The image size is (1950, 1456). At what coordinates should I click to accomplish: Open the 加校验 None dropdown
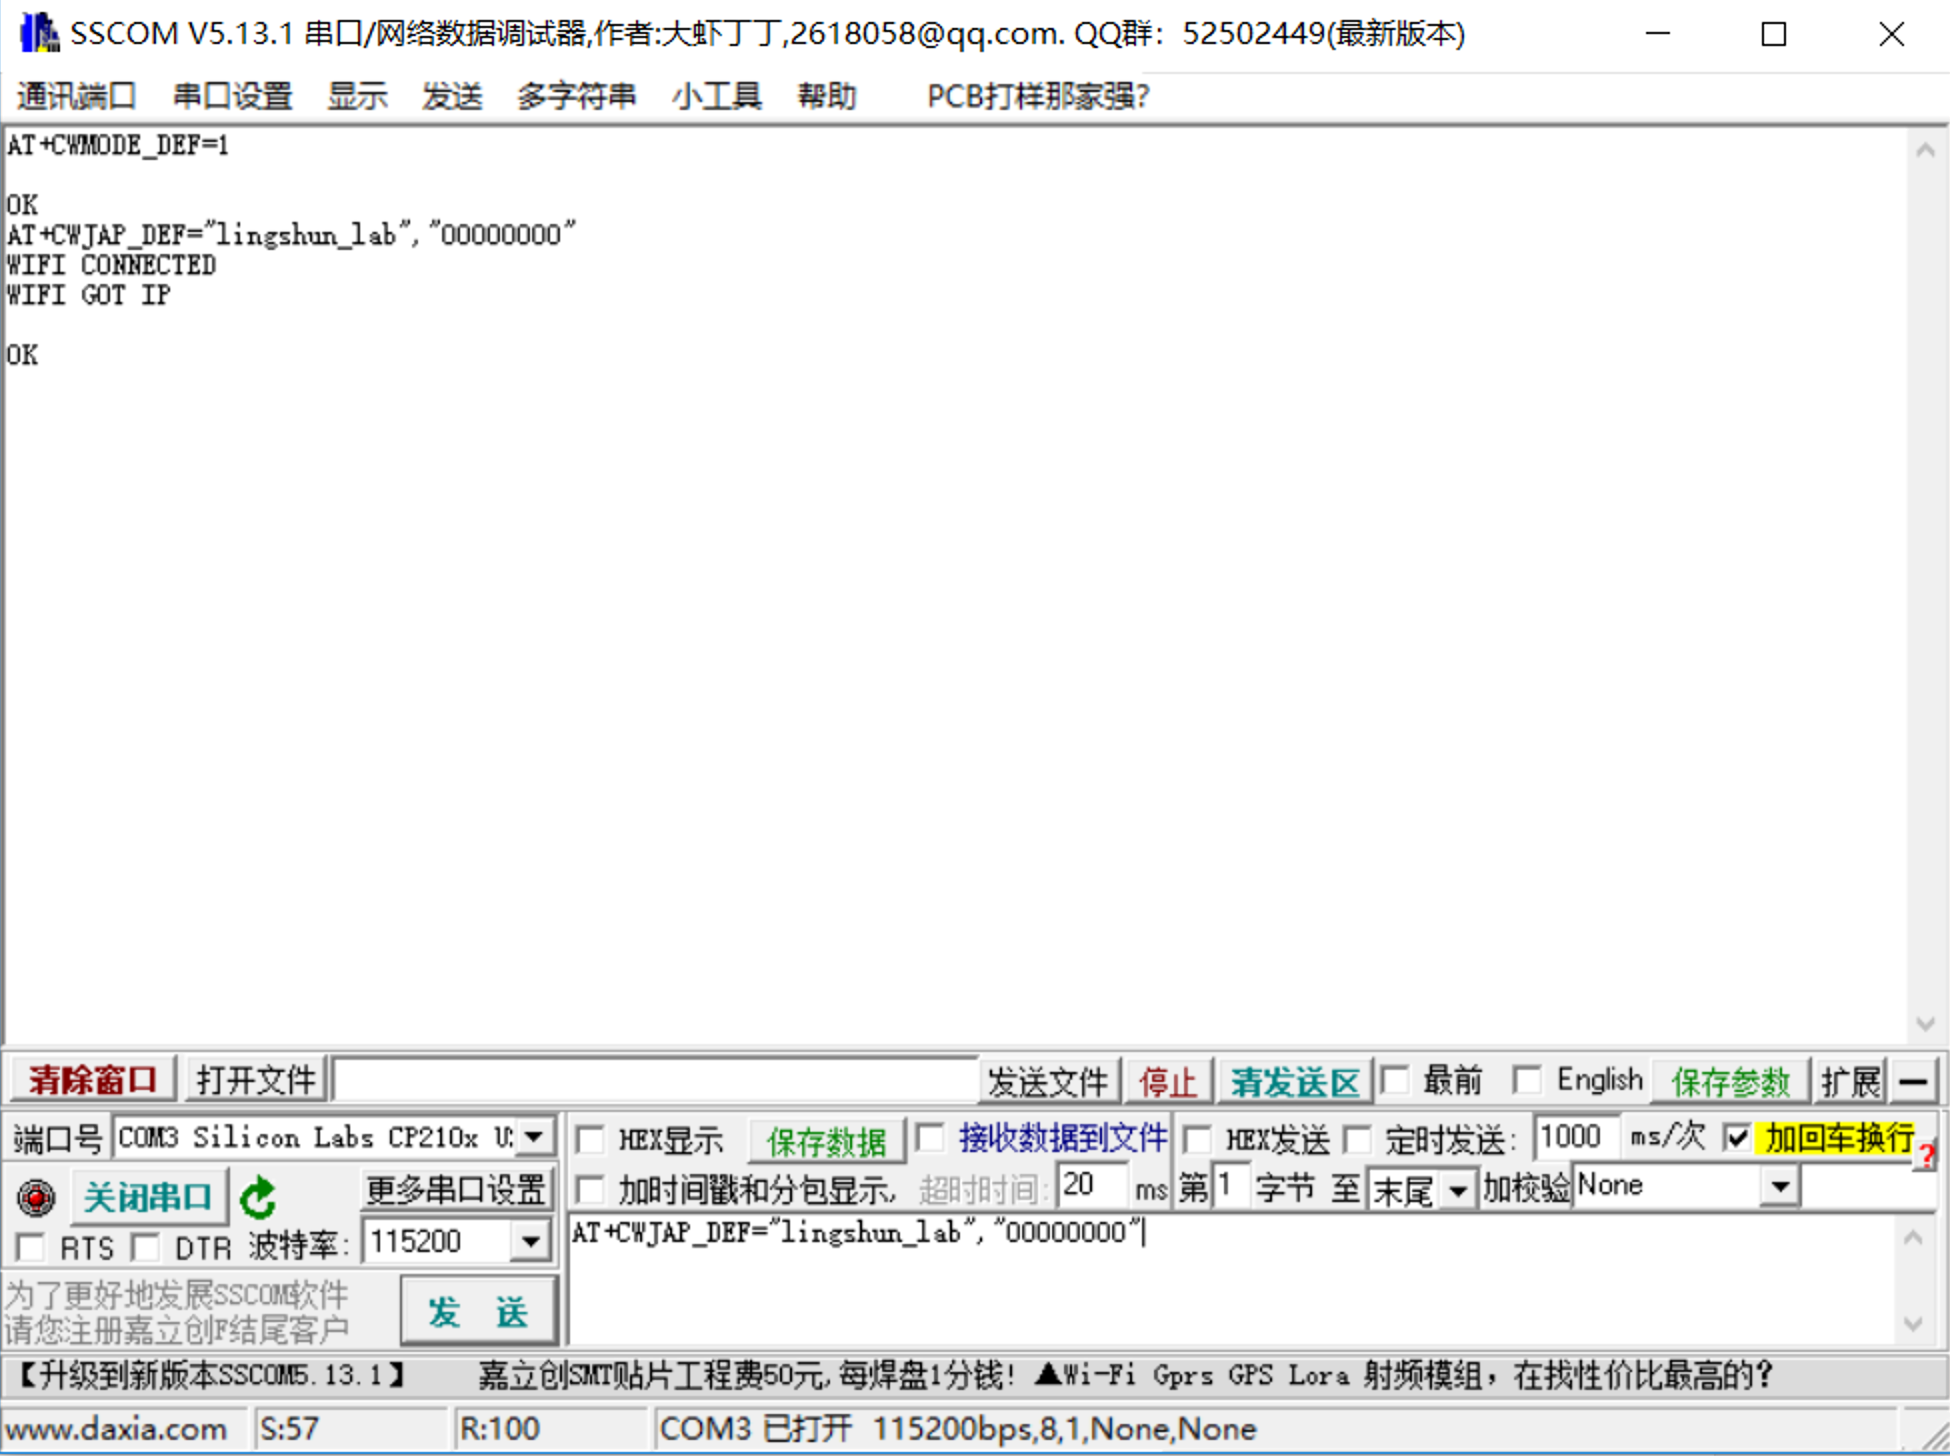pyautogui.click(x=1780, y=1186)
